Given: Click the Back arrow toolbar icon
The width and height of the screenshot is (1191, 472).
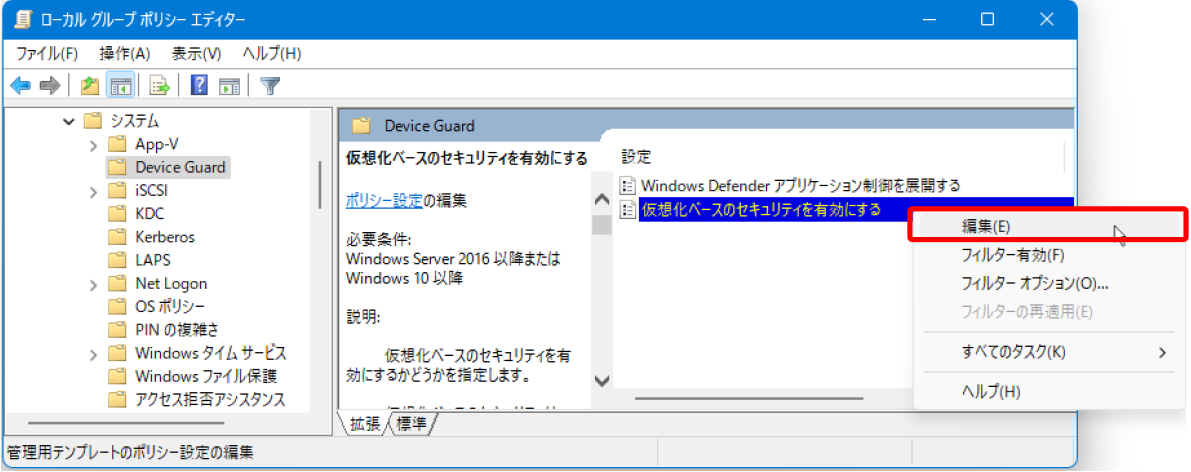Looking at the screenshot, I should (21, 85).
